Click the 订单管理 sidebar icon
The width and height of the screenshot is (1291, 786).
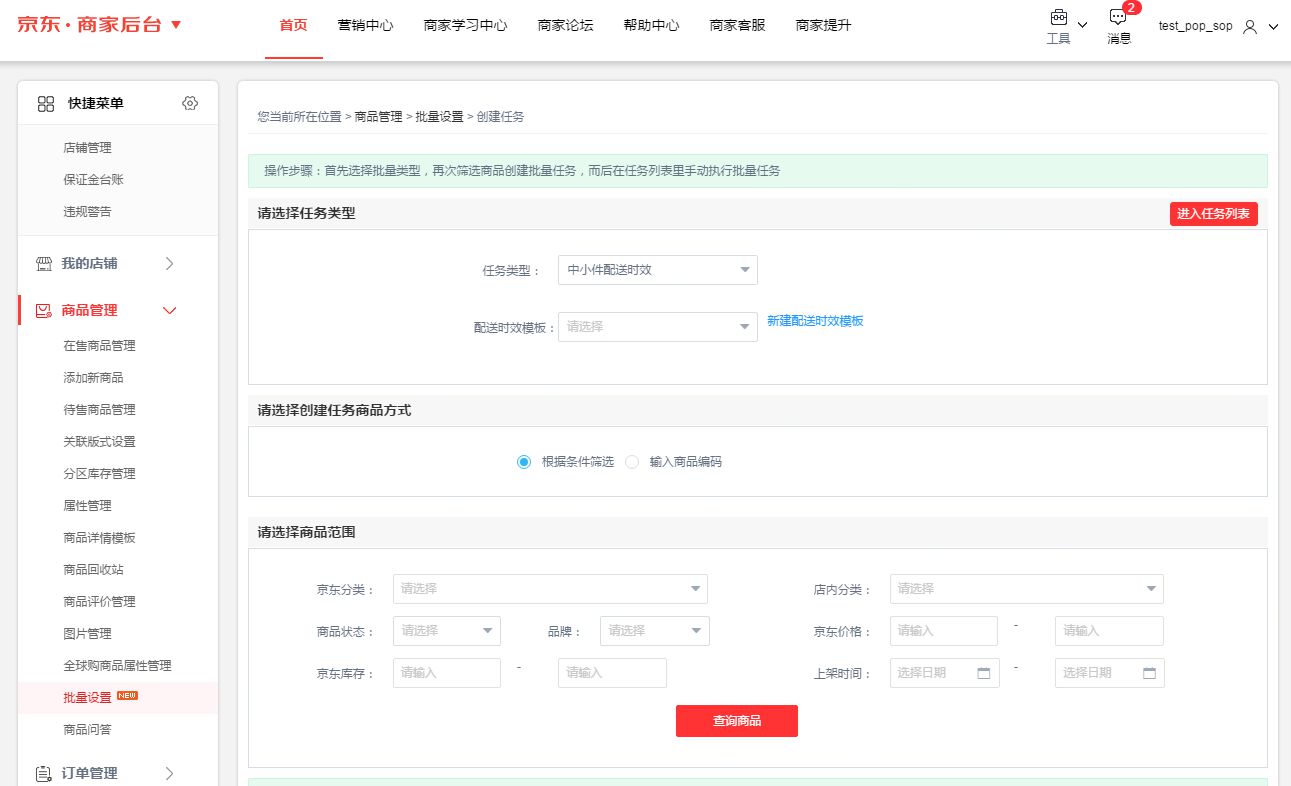point(44,773)
